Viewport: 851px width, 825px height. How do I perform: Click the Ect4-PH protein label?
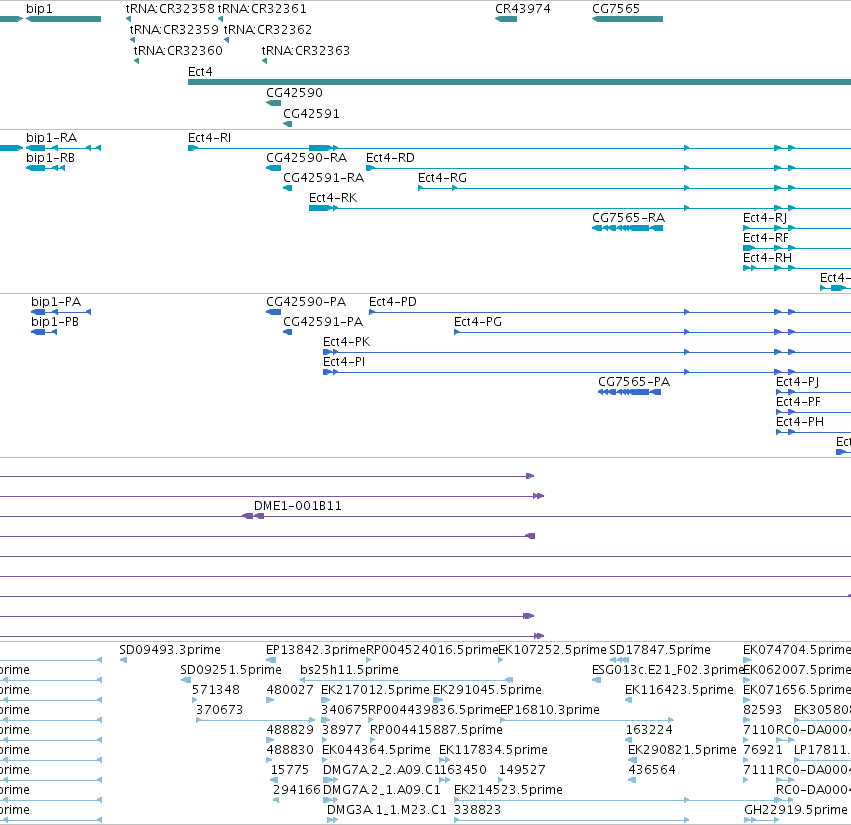pos(800,422)
